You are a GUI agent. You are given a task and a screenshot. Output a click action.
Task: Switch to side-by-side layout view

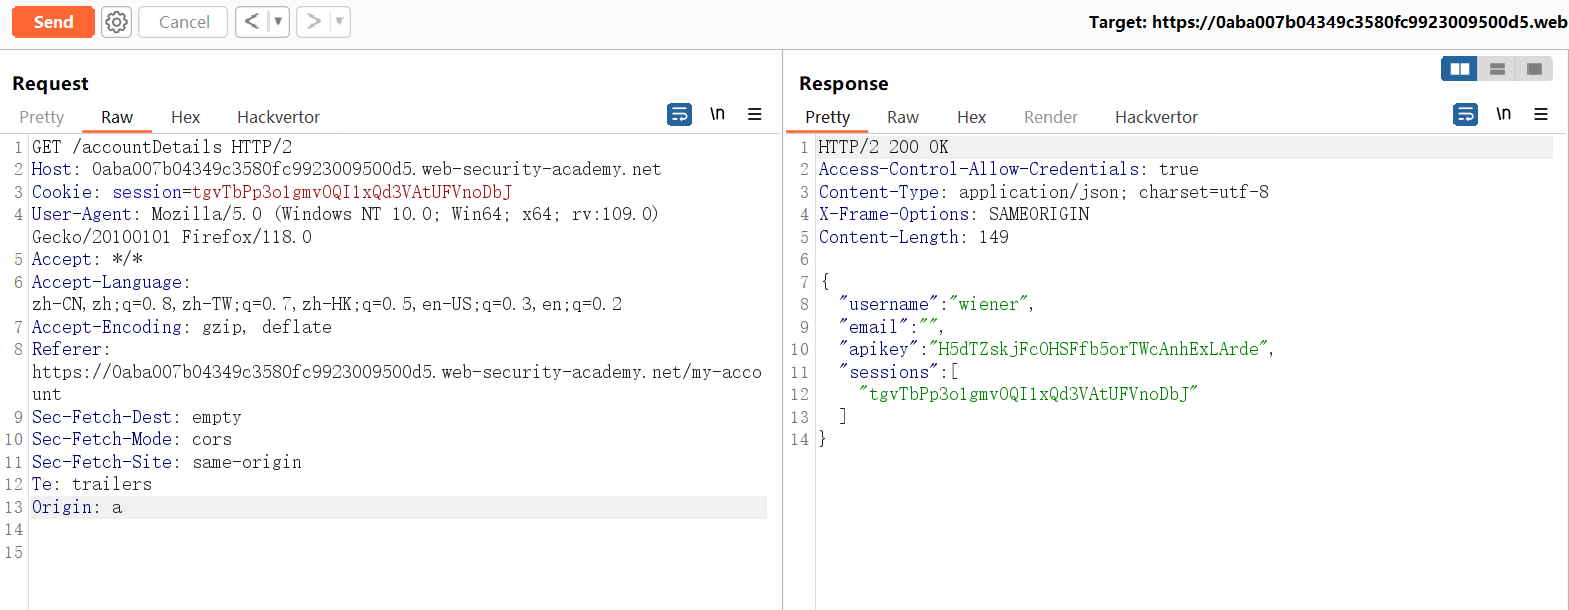(x=1460, y=69)
